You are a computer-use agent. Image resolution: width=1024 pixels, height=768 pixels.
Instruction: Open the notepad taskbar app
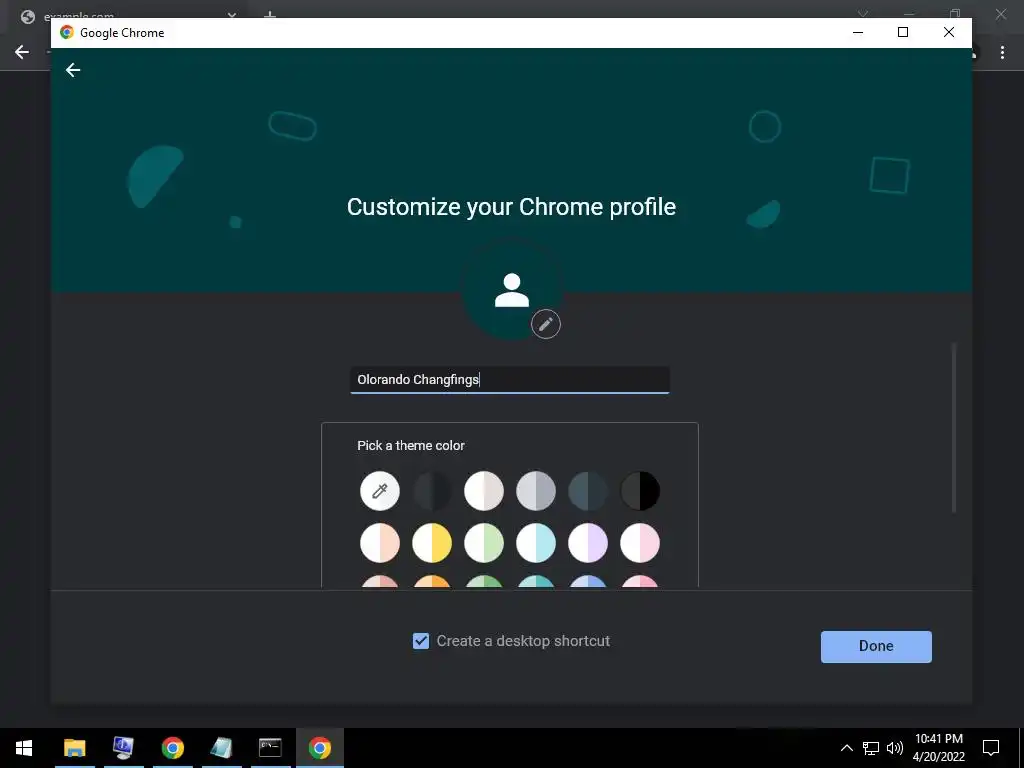pos(221,748)
